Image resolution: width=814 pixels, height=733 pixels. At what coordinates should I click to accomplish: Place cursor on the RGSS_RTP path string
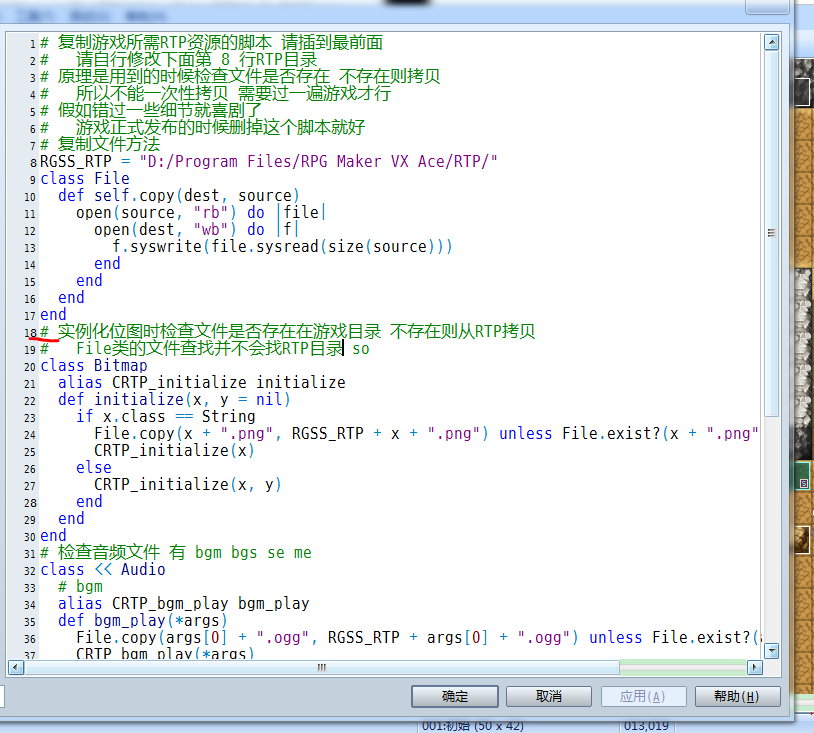click(x=318, y=161)
